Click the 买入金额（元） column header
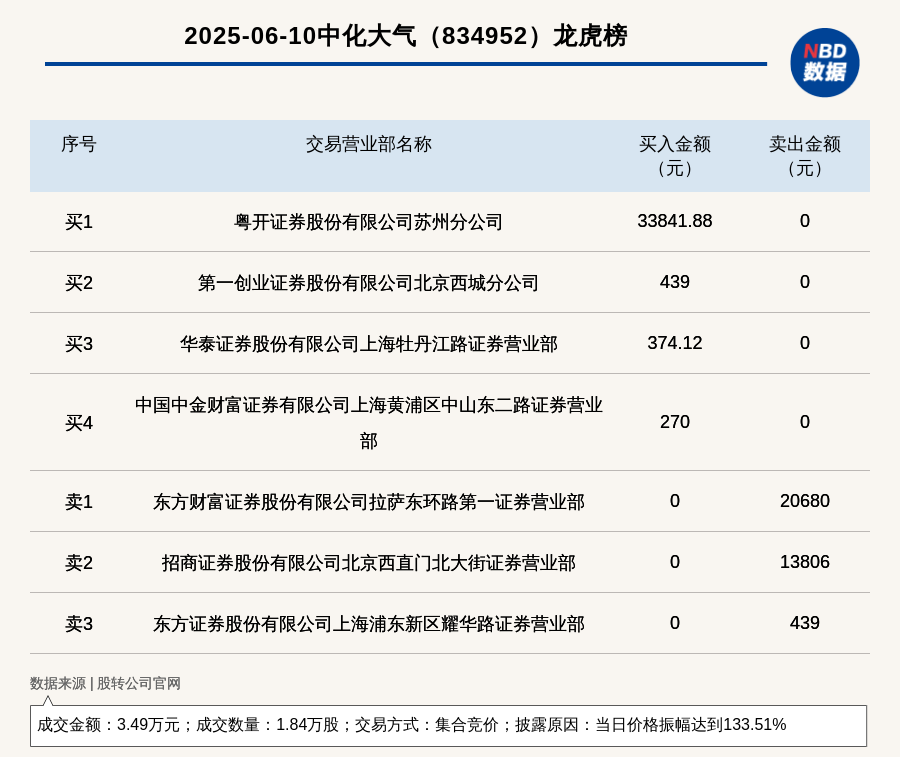This screenshot has width=900, height=757. point(675,156)
